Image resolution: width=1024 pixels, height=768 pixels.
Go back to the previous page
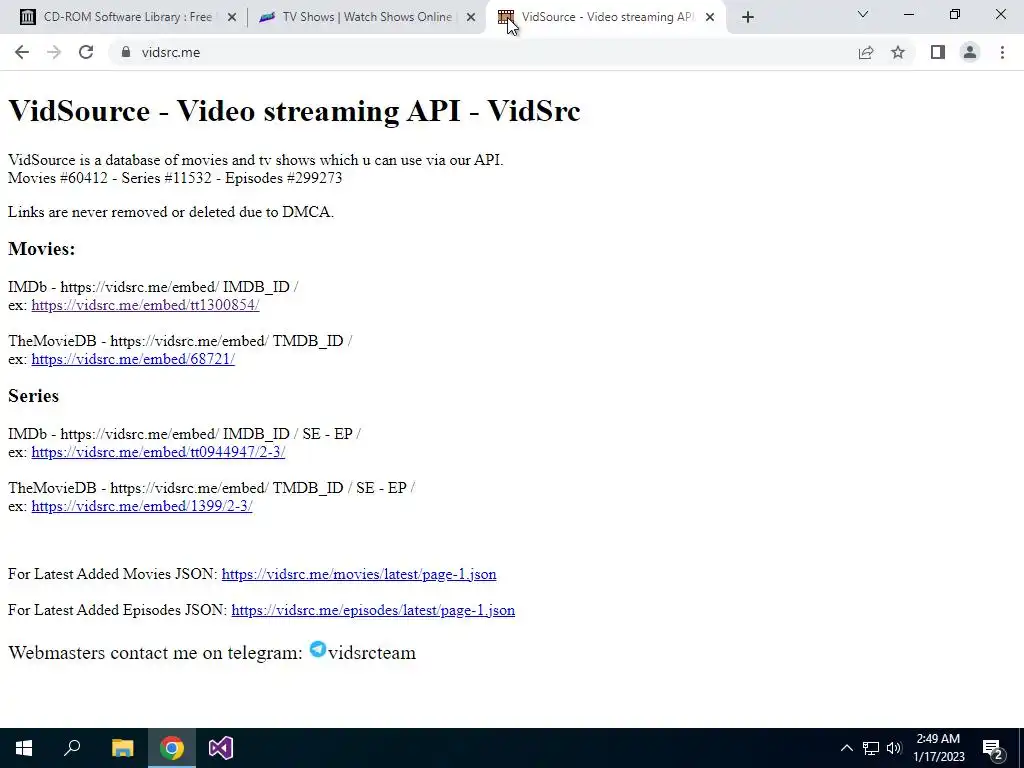[x=22, y=52]
